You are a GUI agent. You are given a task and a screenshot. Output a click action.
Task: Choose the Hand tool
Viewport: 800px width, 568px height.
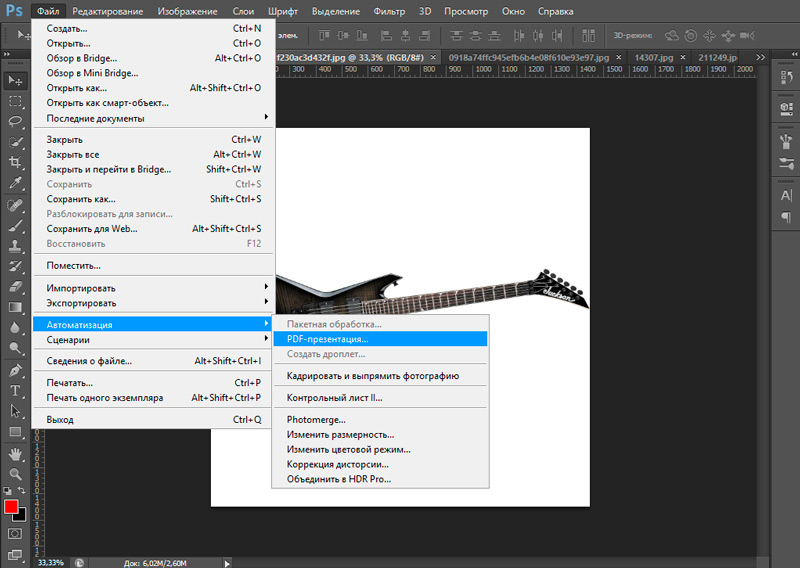(x=15, y=453)
